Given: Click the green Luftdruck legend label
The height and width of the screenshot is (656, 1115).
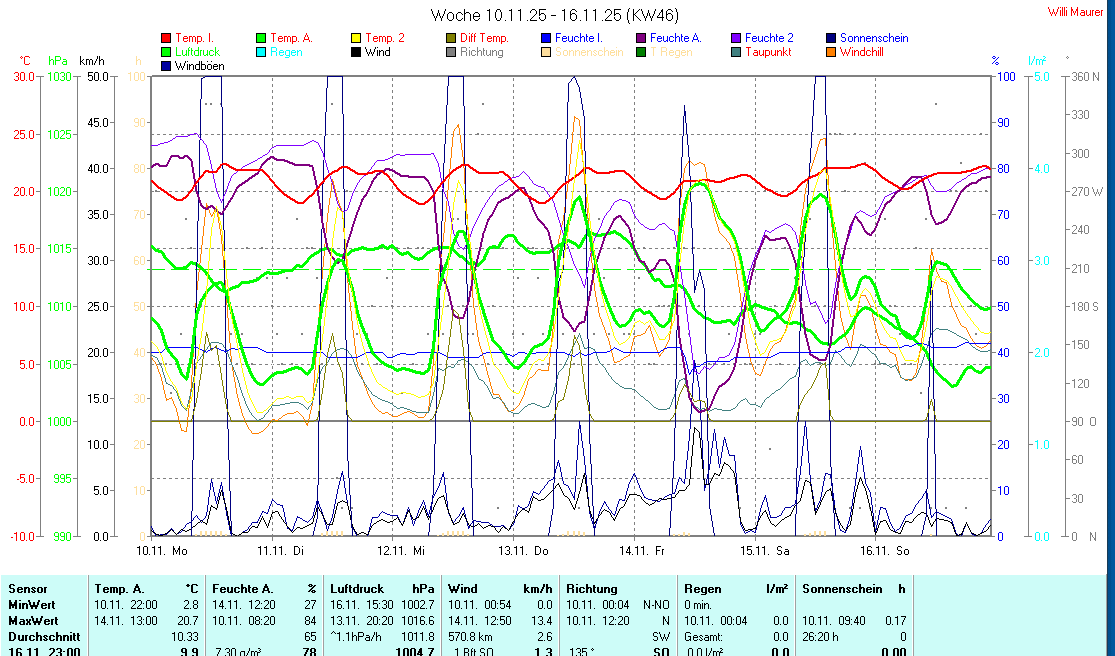Looking at the screenshot, I should tap(198, 52).
